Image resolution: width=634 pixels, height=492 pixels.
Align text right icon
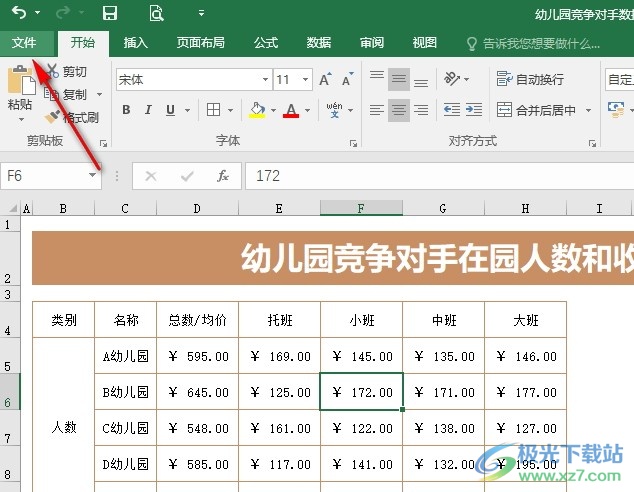coord(421,110)
